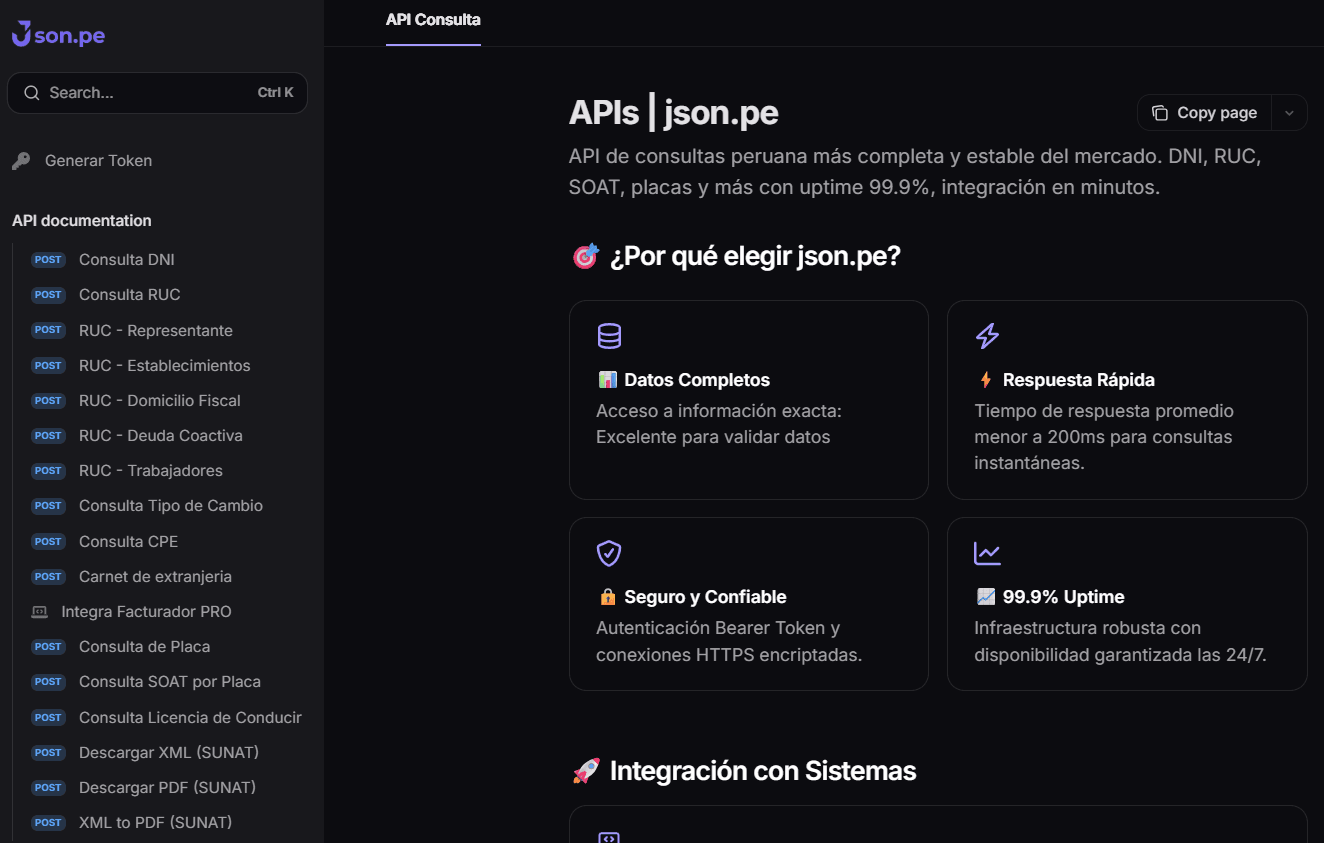
Task: Click the lightning icon on the Respuesta Rápida card
Action: click(x=987, y=337)
